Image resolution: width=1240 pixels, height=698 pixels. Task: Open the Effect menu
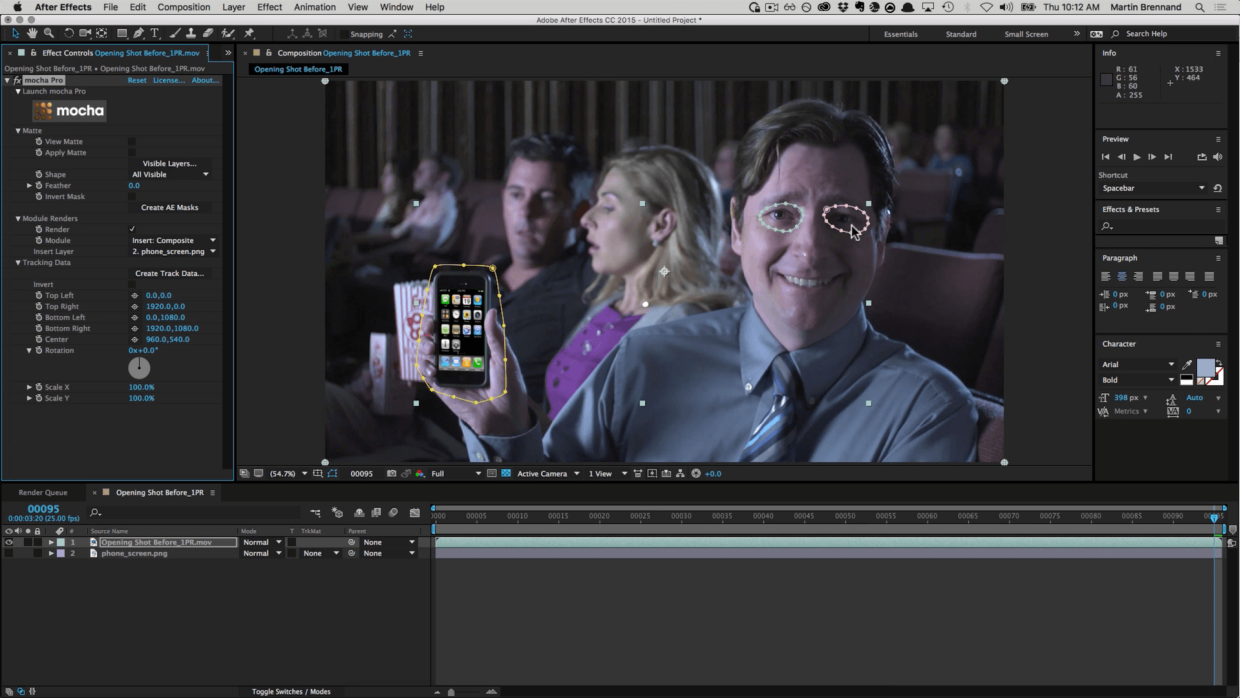(270, 7)
